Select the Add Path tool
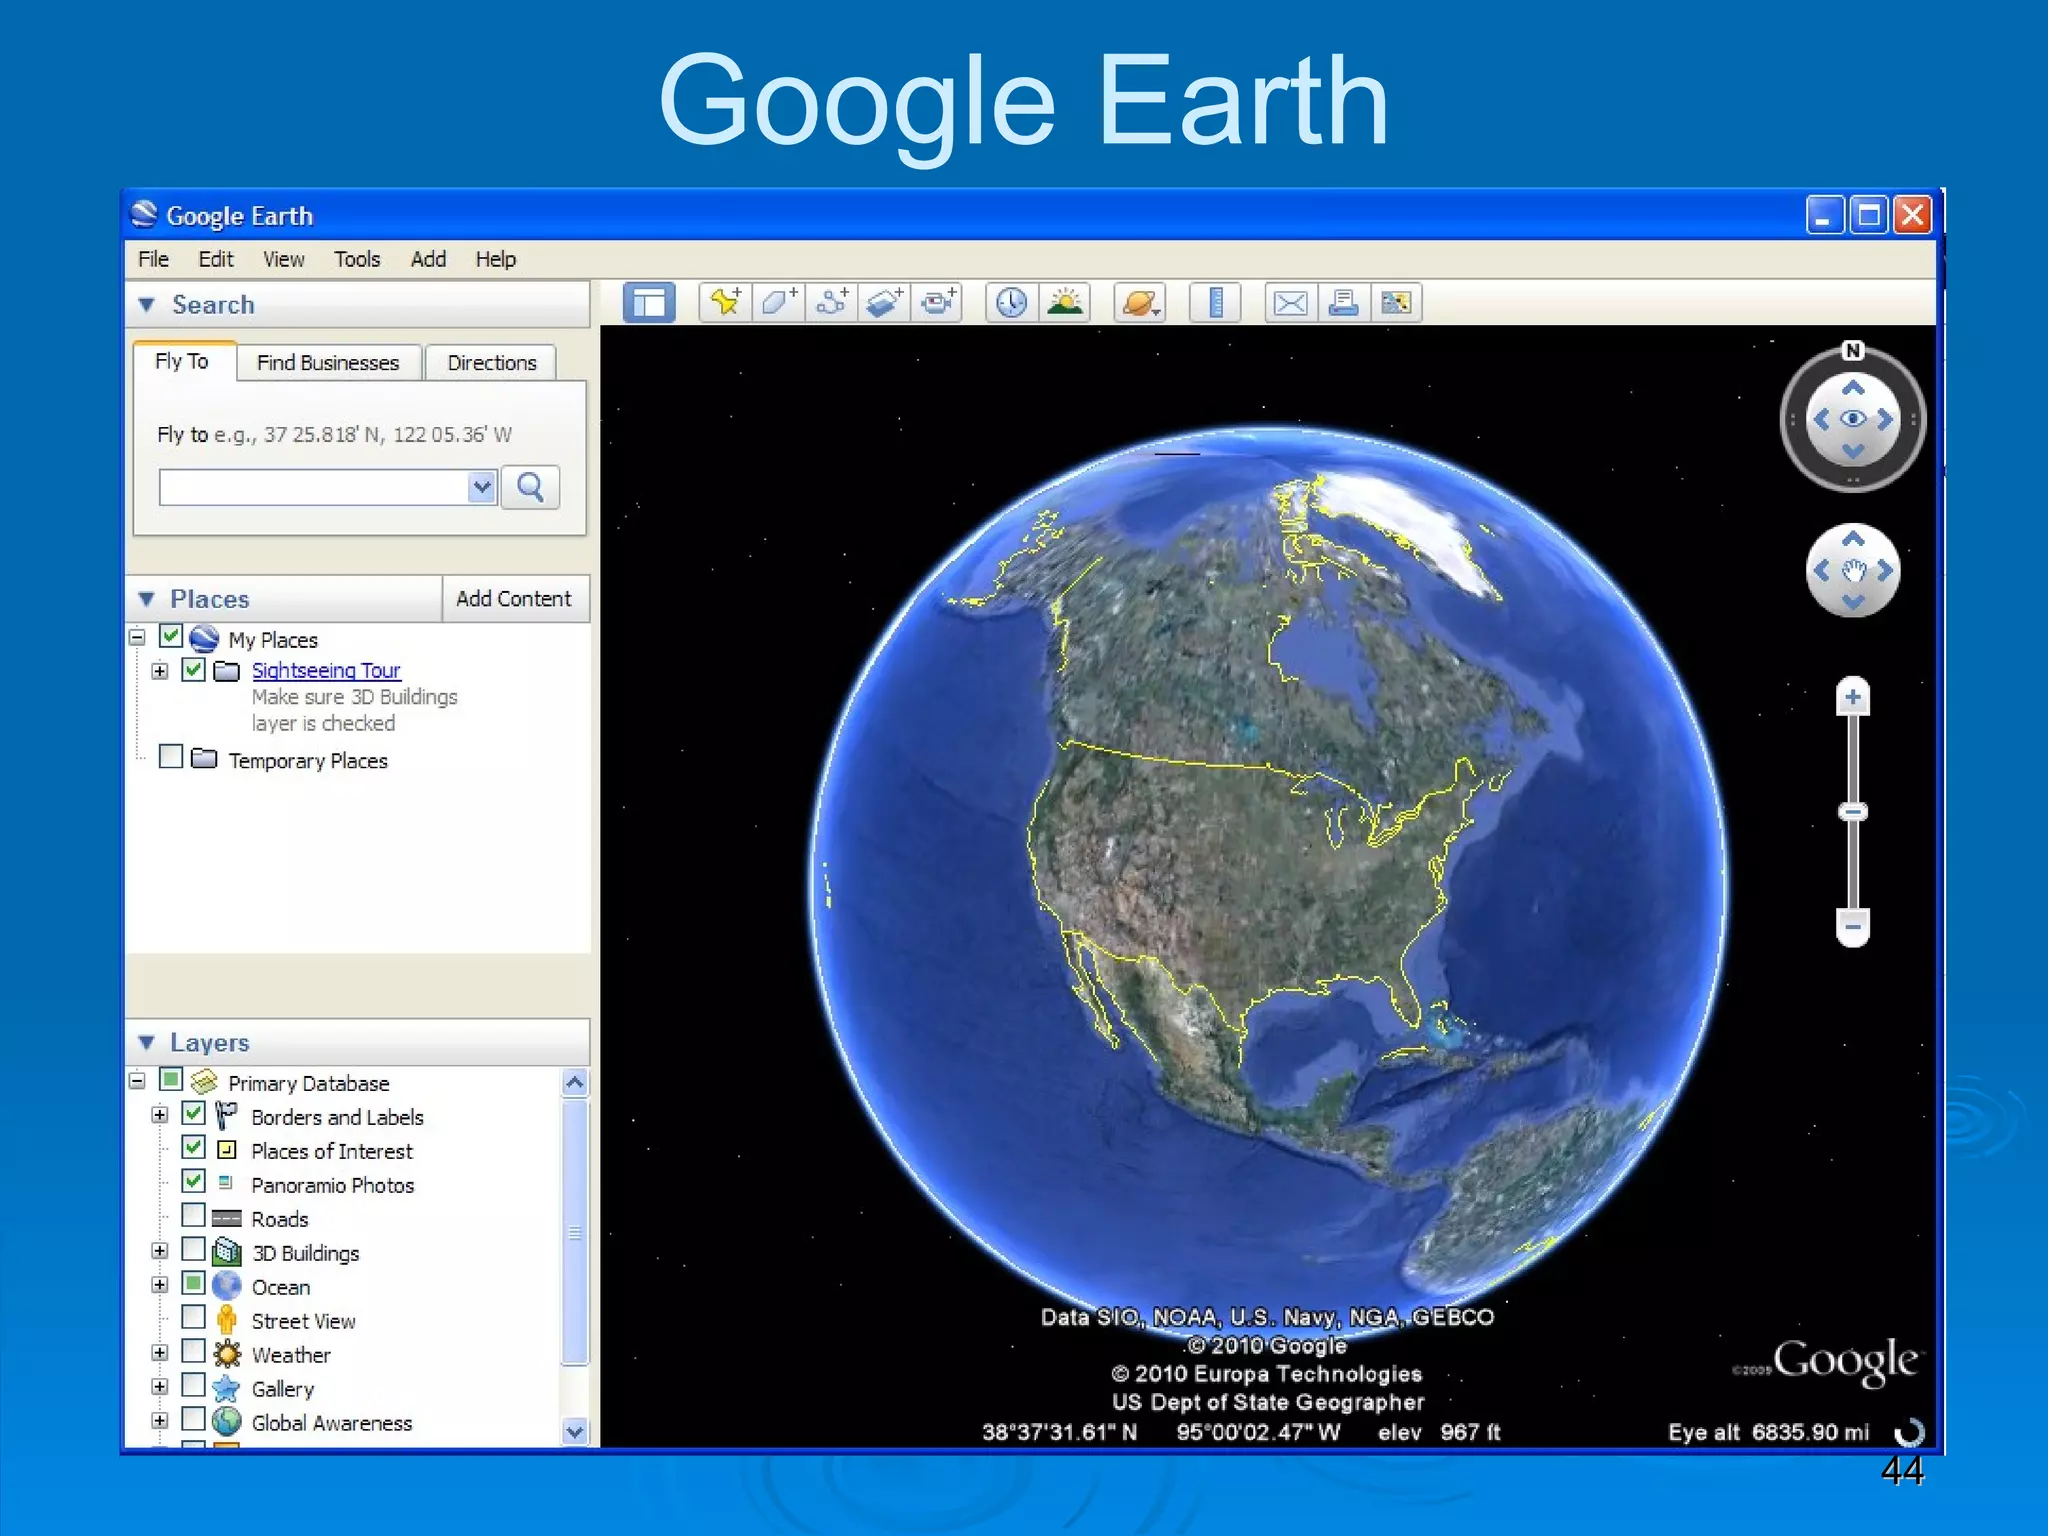This screenshot has height=1536, width=2048. (x=831, y=302)
